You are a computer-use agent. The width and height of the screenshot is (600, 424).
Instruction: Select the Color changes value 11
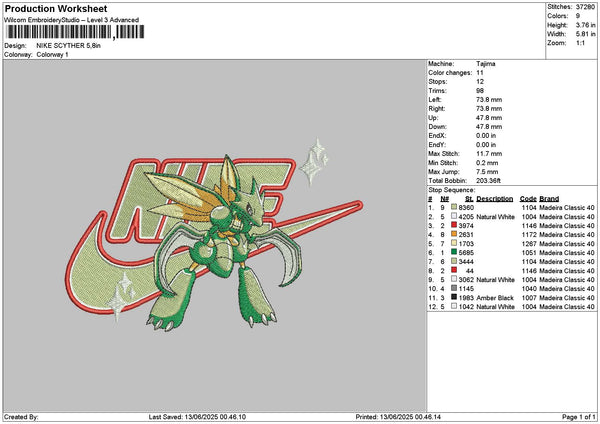[480, 73]
